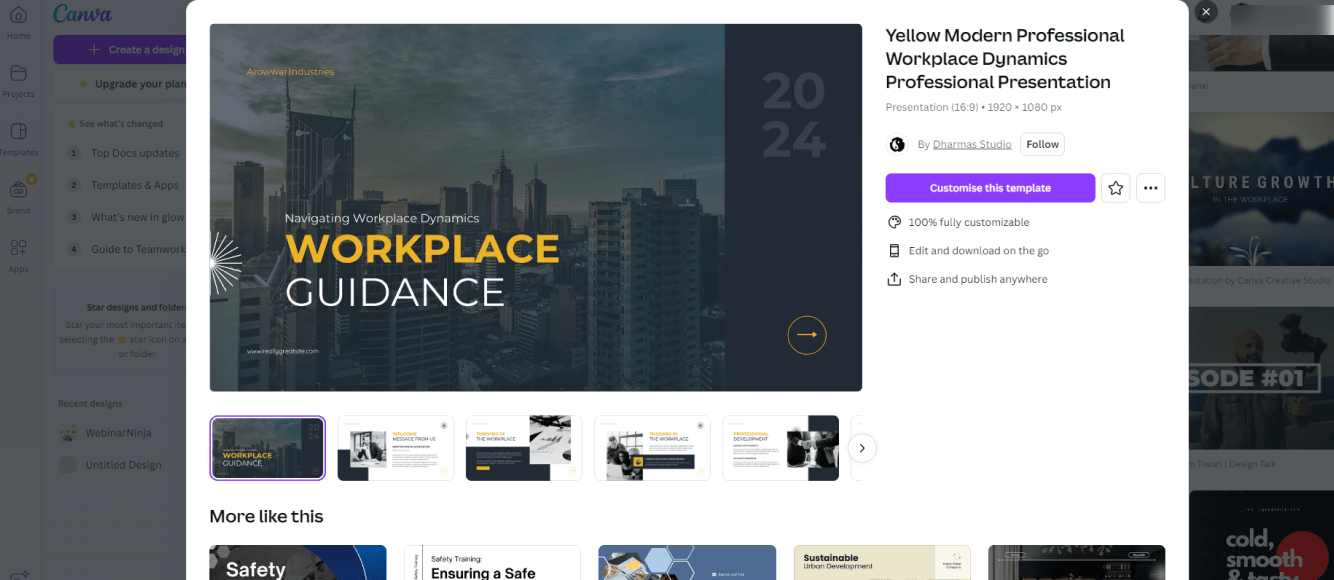Screen dimensions: 1334x580
Task: Select the Professional Development slide thumbnail
Action: point(780,448)
